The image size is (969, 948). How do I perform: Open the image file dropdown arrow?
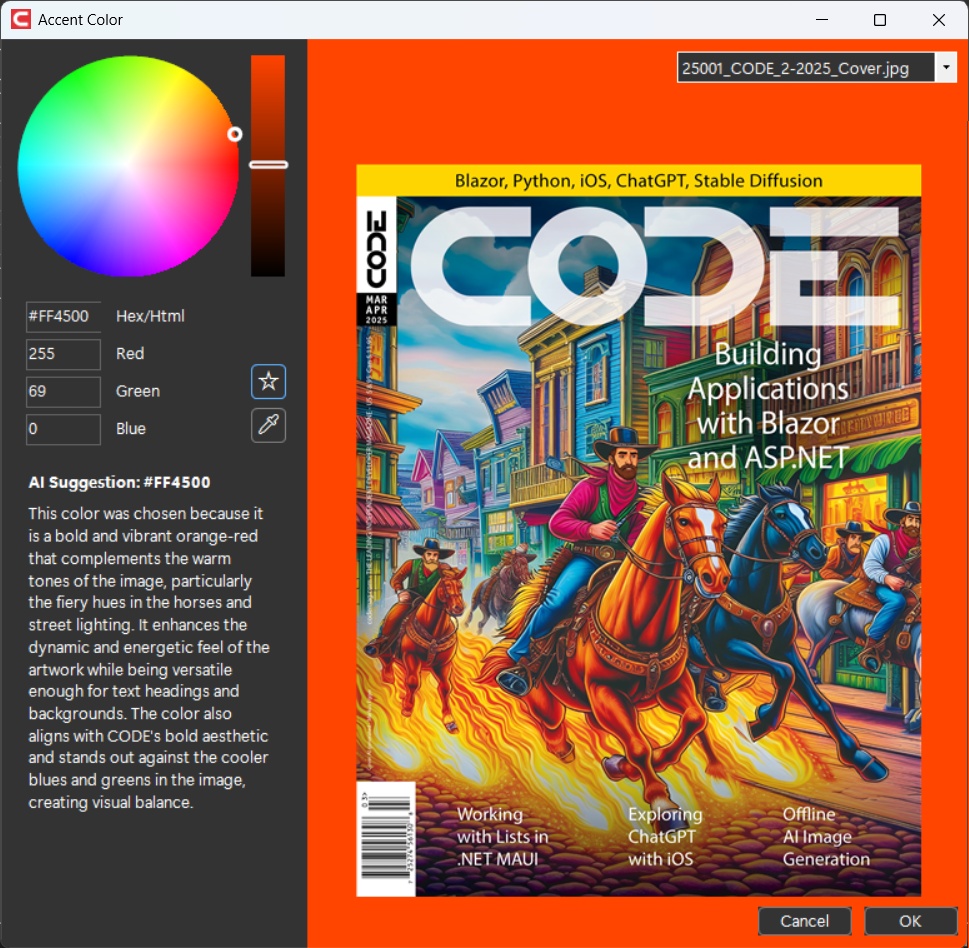[x=946, y=67]
